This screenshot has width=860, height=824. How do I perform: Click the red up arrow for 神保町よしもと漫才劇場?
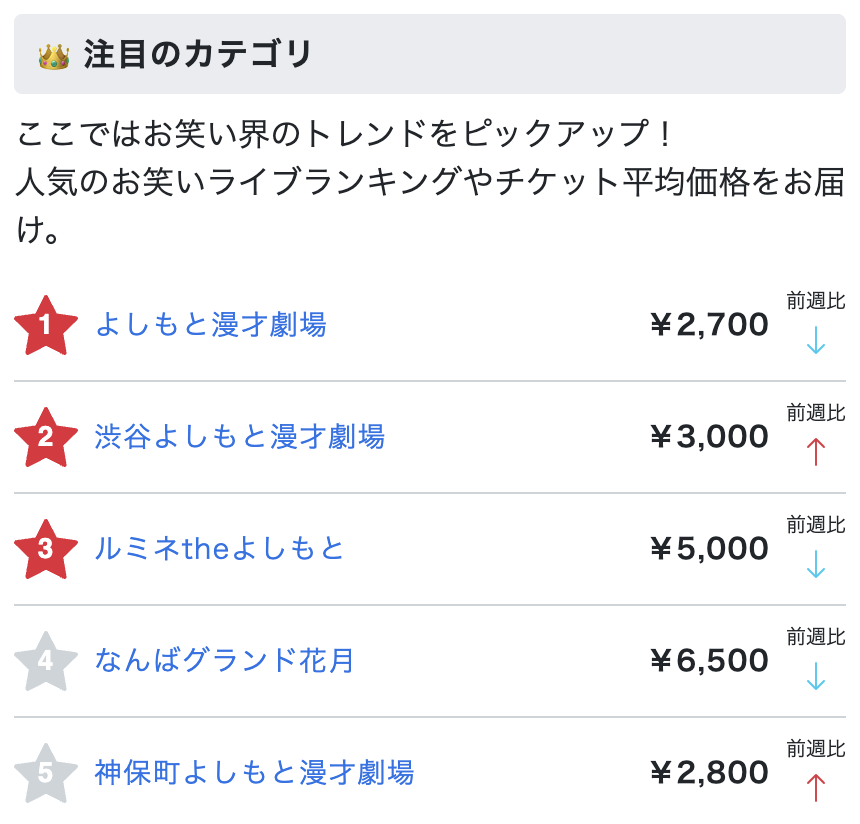point(816,789)
